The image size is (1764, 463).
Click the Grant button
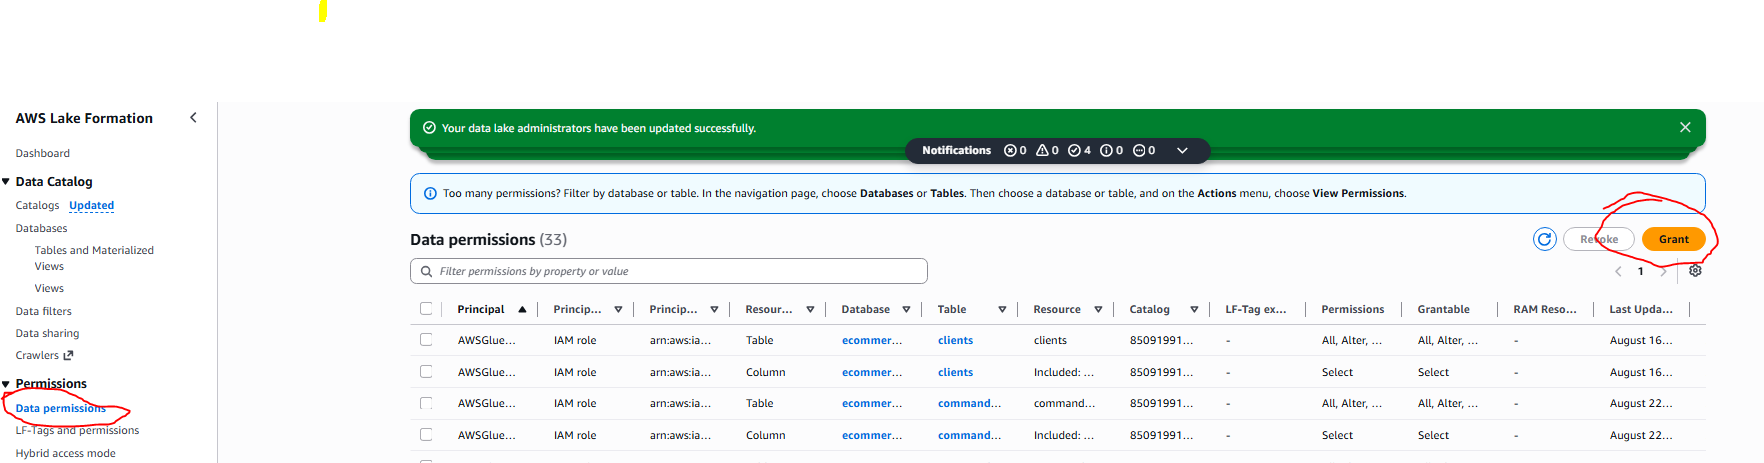pos(1673,239)
